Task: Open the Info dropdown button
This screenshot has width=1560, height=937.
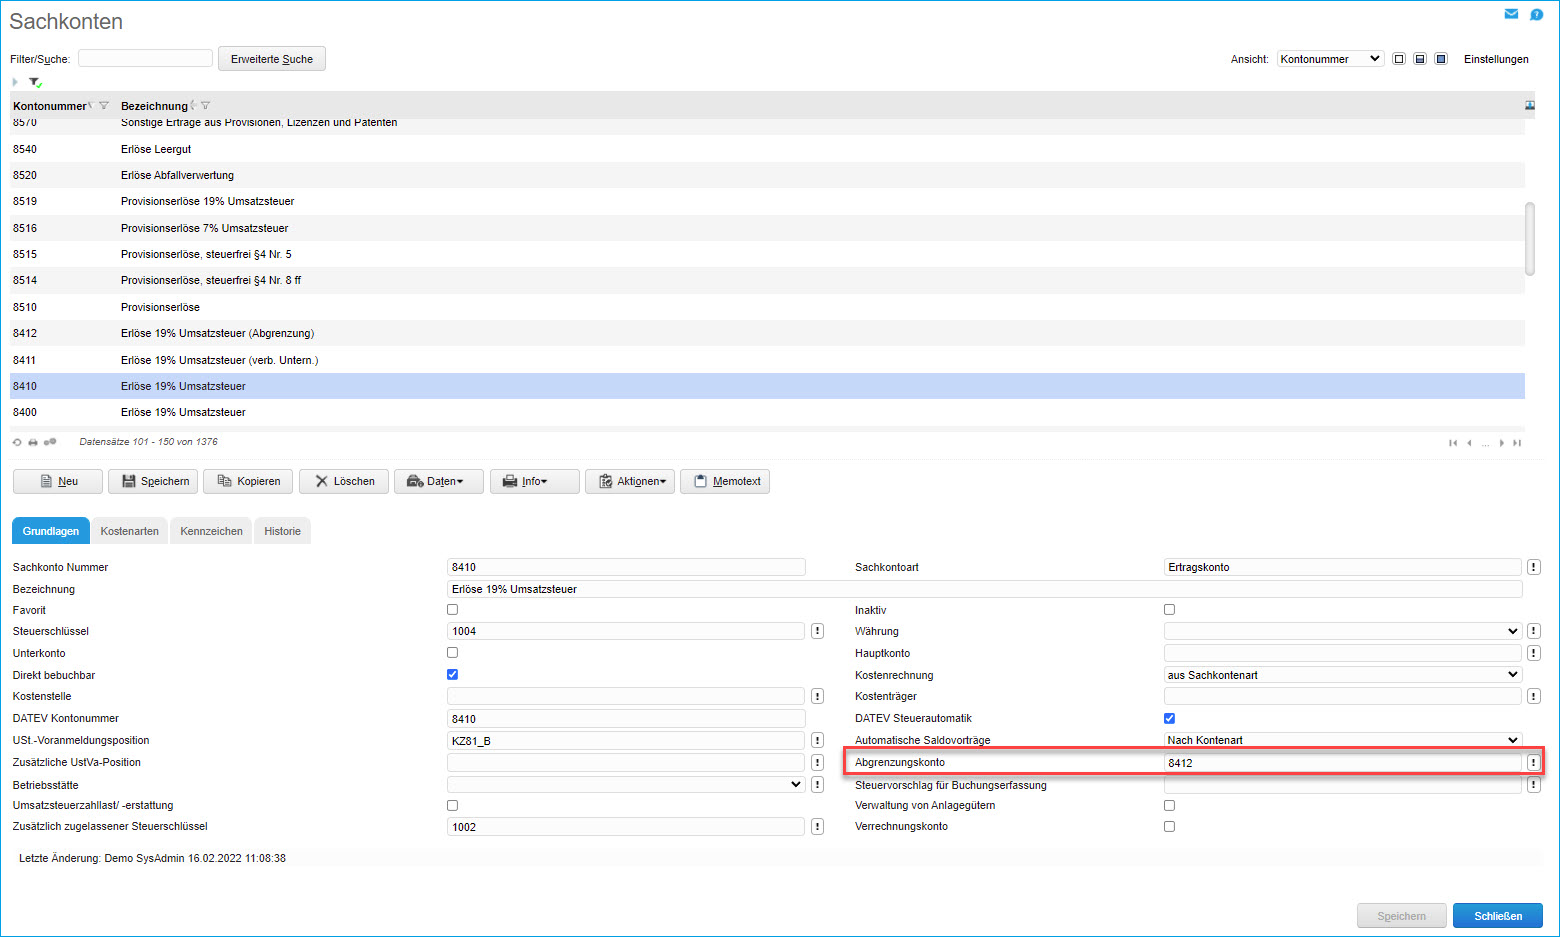Action: tap(534, 482)
